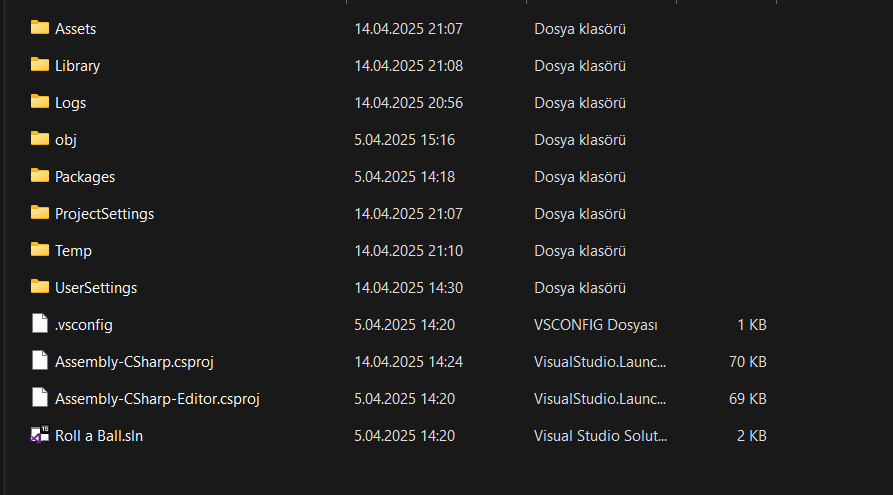Click the VSCONFIG Dosyası type text

coord(595,325)
